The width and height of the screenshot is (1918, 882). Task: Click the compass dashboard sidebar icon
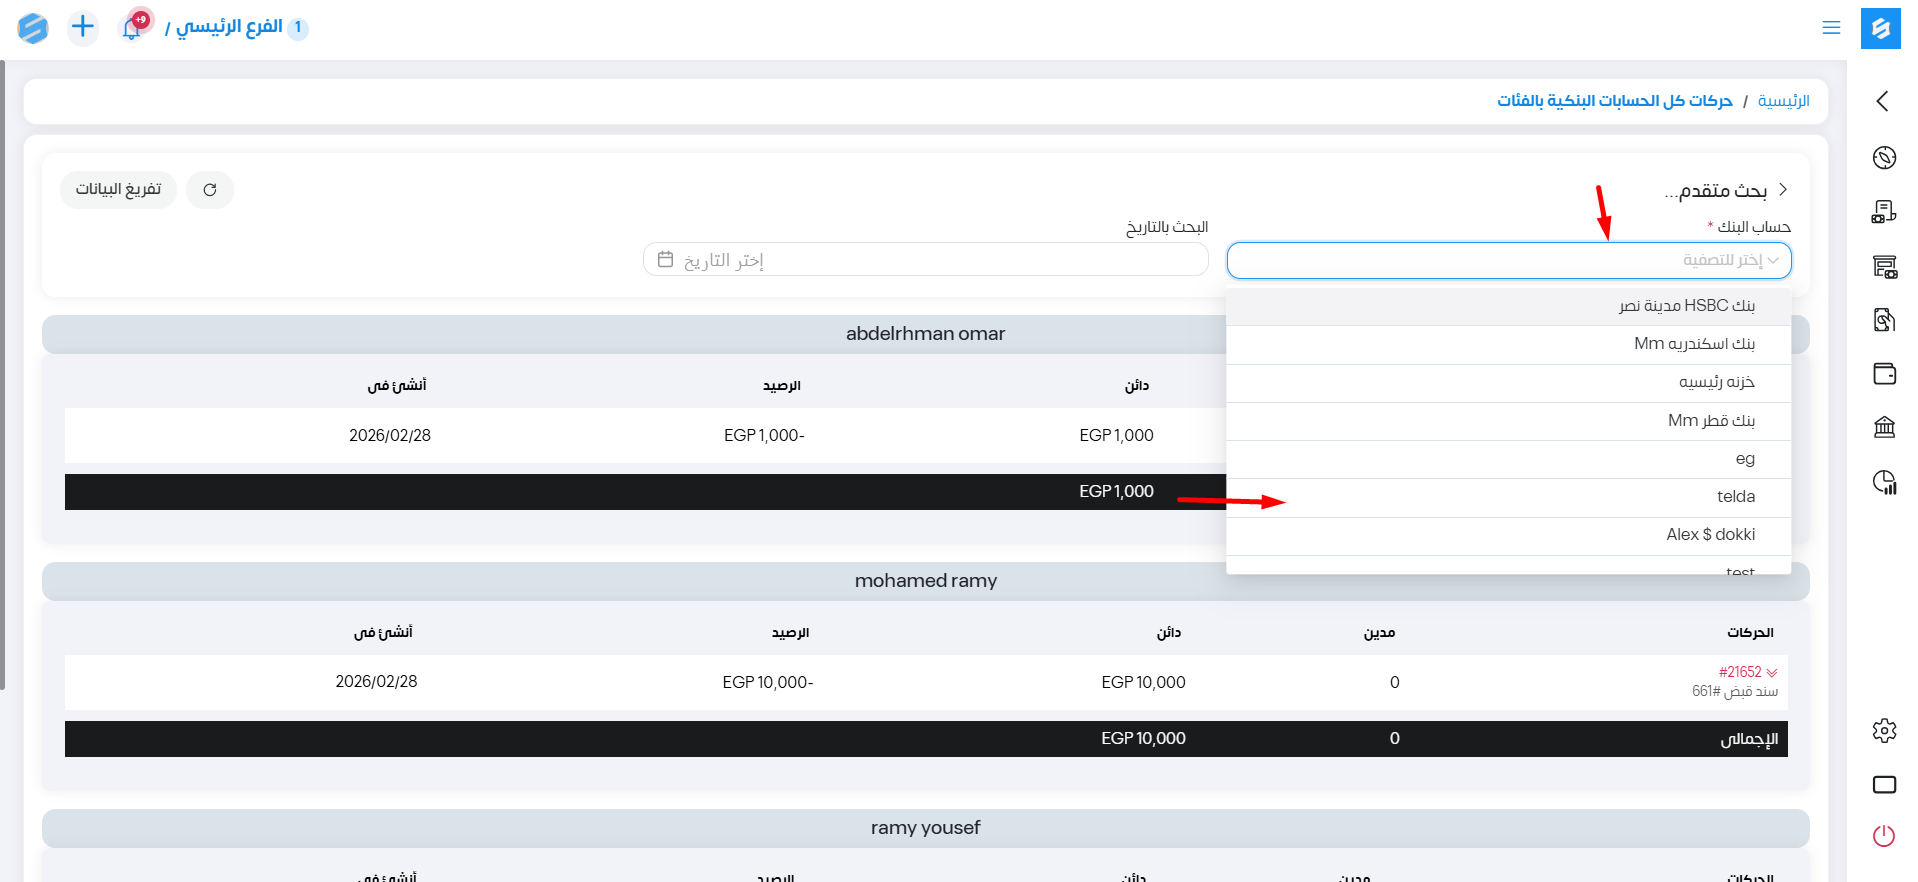pos(1884,158)
